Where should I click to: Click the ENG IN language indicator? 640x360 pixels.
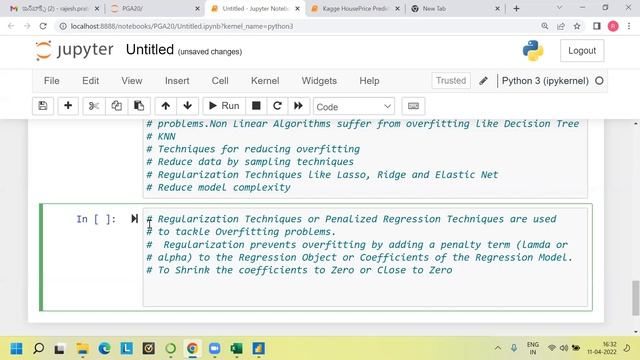point(533,348)
